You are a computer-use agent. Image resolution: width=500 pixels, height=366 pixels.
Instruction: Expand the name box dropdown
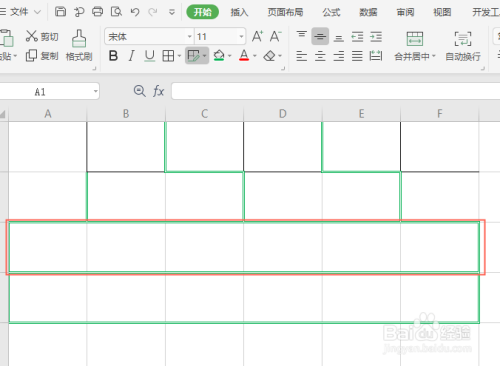tap(96, 91)
